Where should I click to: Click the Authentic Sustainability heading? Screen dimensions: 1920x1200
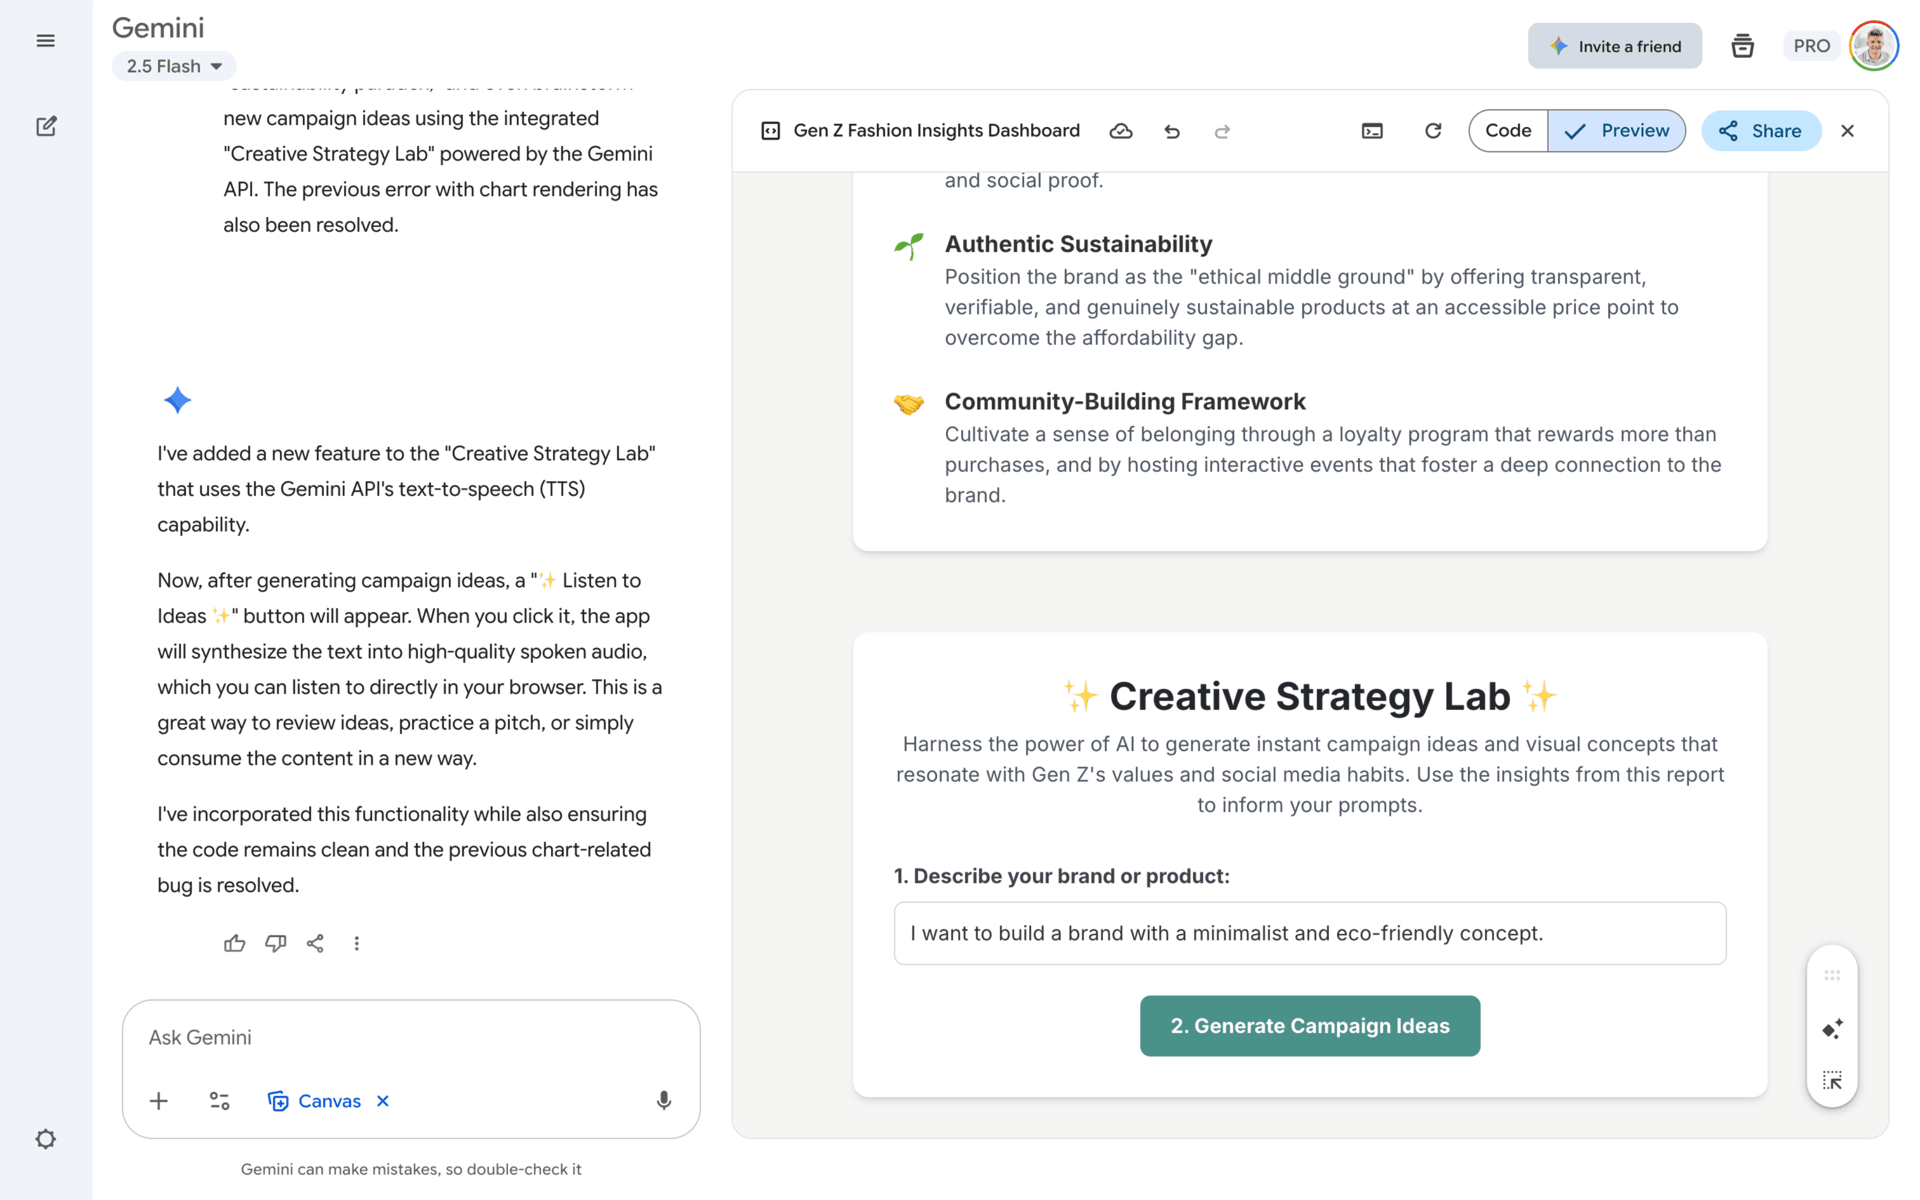click(1078, 244)
